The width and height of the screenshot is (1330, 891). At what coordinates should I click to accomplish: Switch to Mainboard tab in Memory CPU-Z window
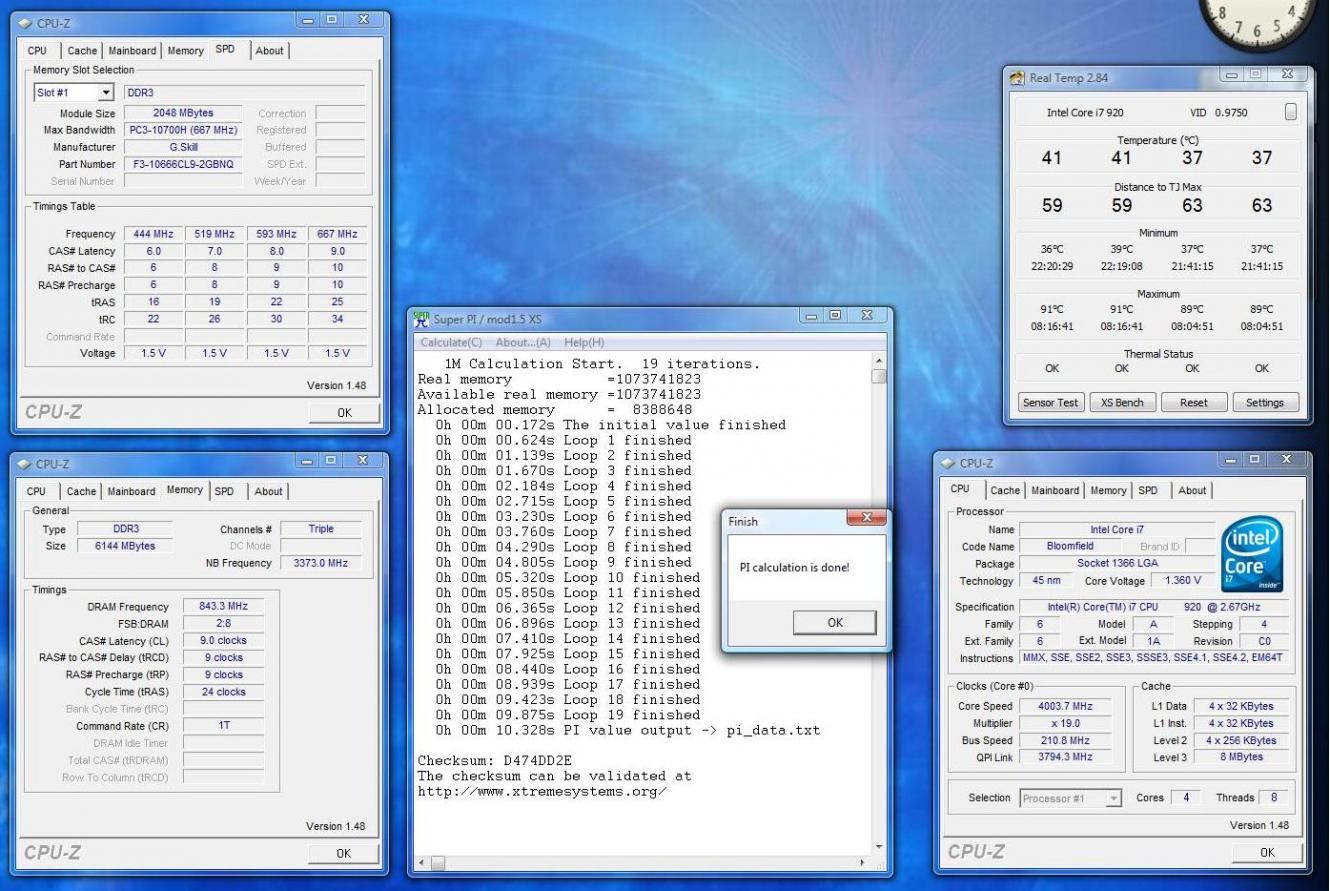(132, 492)
